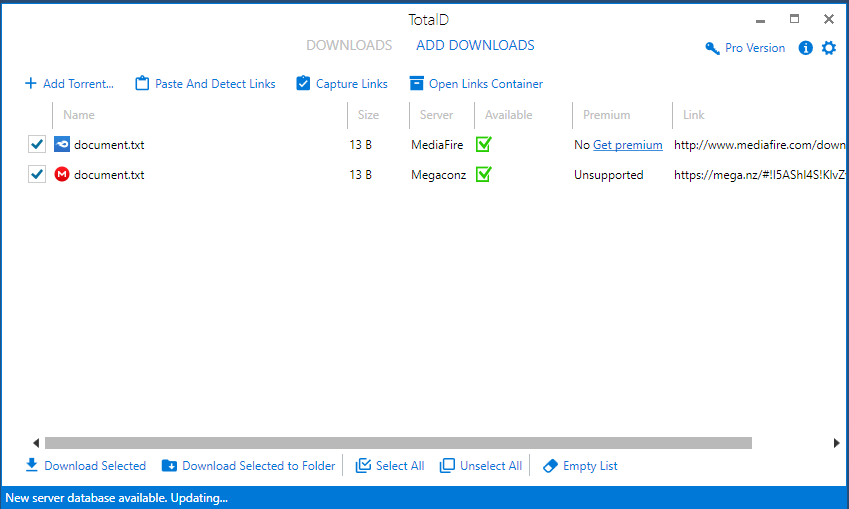Click the status bar updating message
Viewport: 849px width, 509px height.
point(116,498)
